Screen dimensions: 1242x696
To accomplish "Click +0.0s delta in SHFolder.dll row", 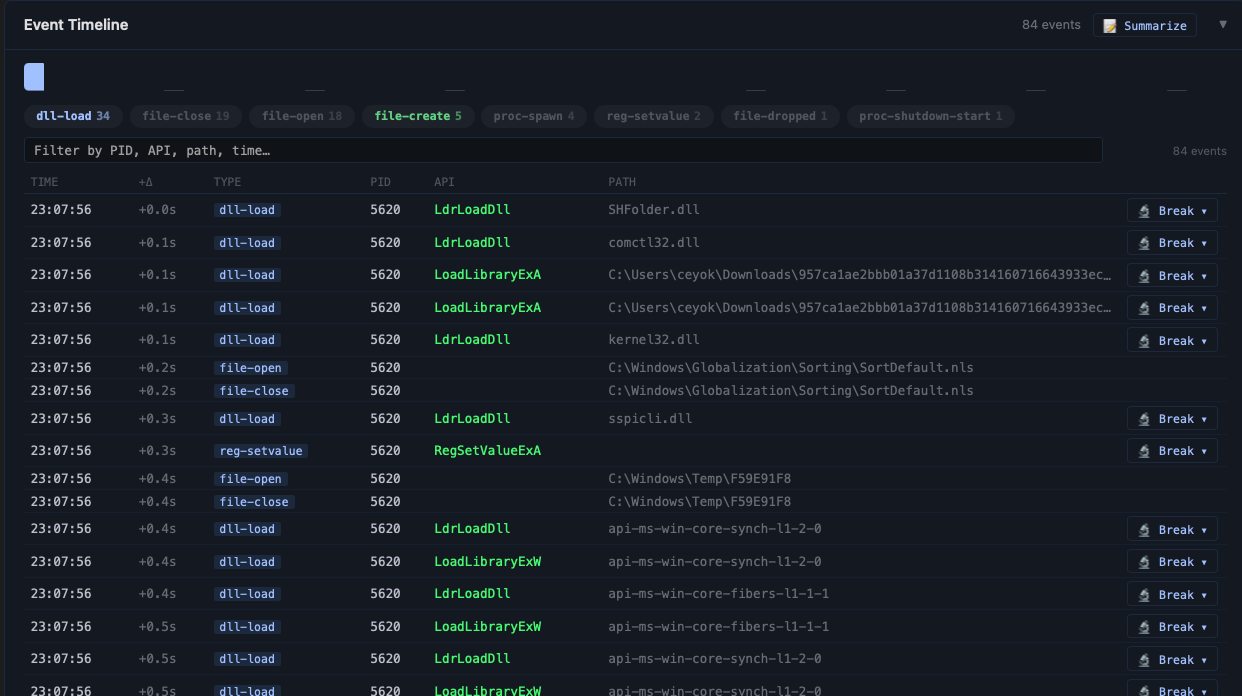I will click(x=157, y=210).
